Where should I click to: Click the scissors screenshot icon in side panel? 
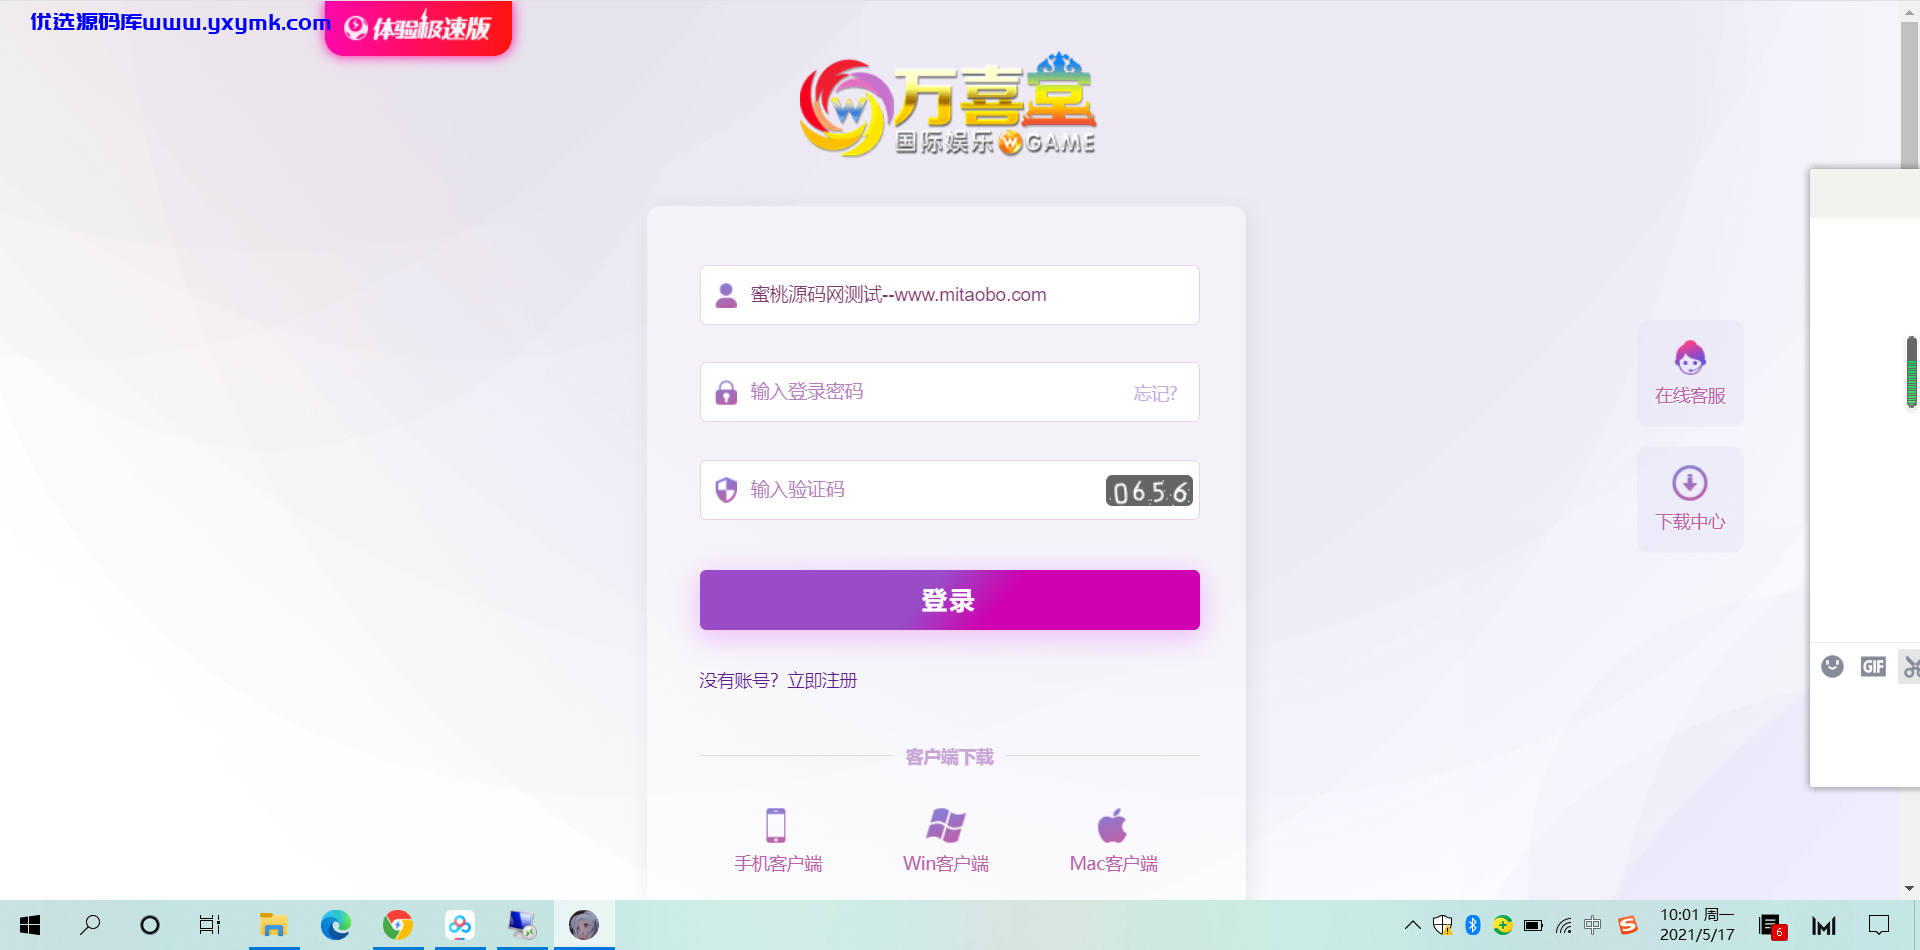coord(1911,666)
